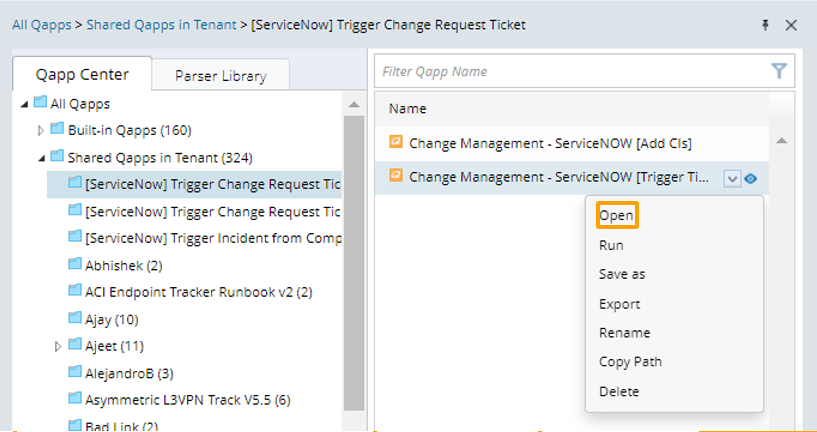Click Shared Qapps in Tenant breadcrumb
The height and width of the screenshot is (432, 817).
tap(160, 25)
